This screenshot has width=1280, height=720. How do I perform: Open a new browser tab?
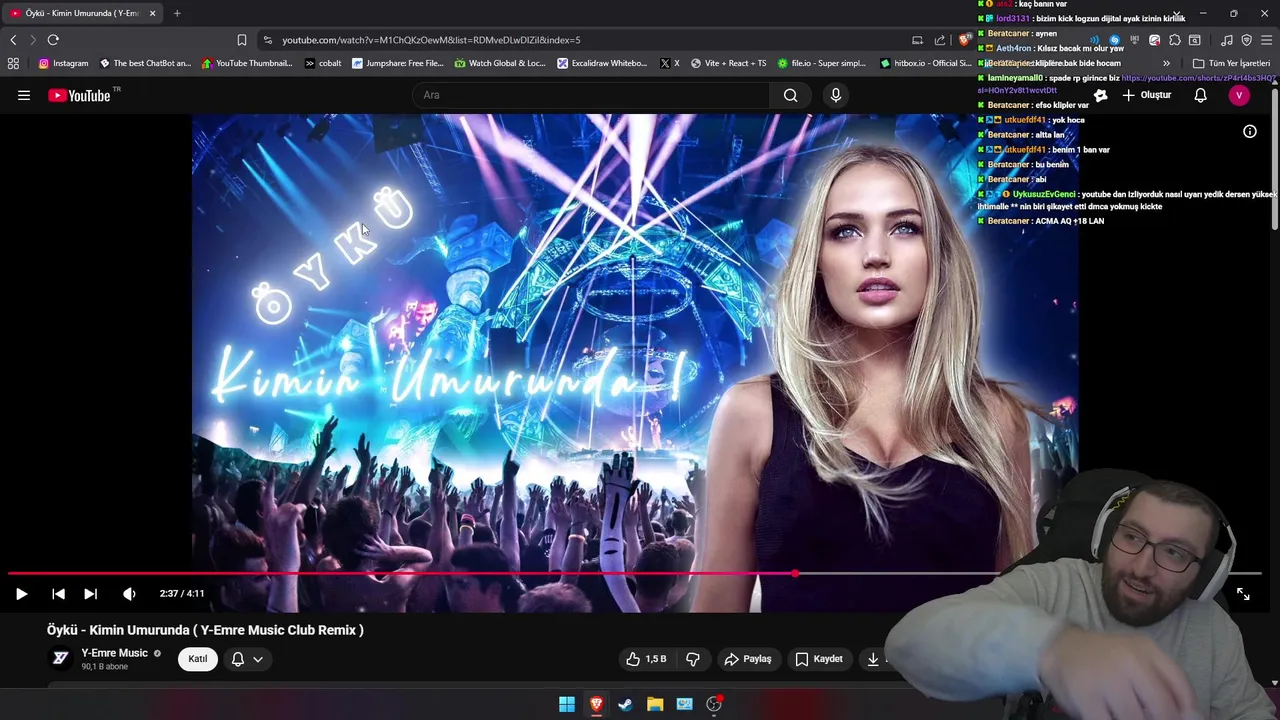pos(177,13)
